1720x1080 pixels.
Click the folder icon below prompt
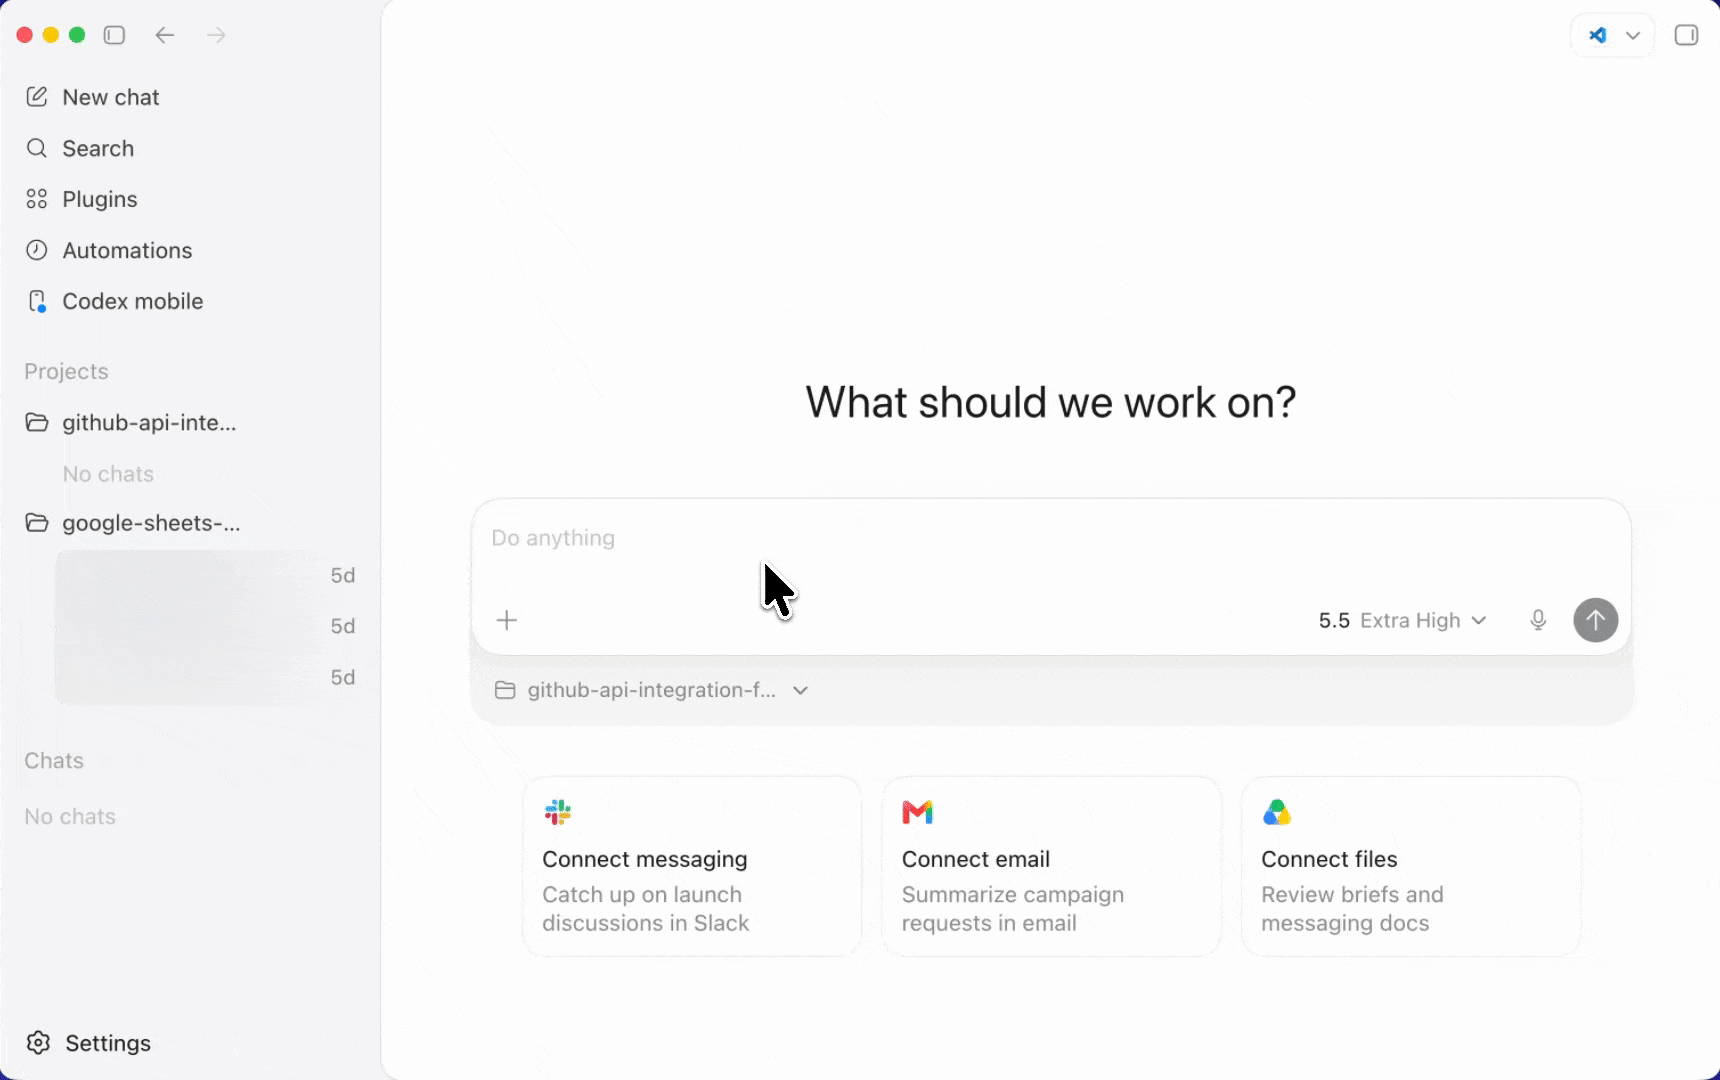point(505,690)
